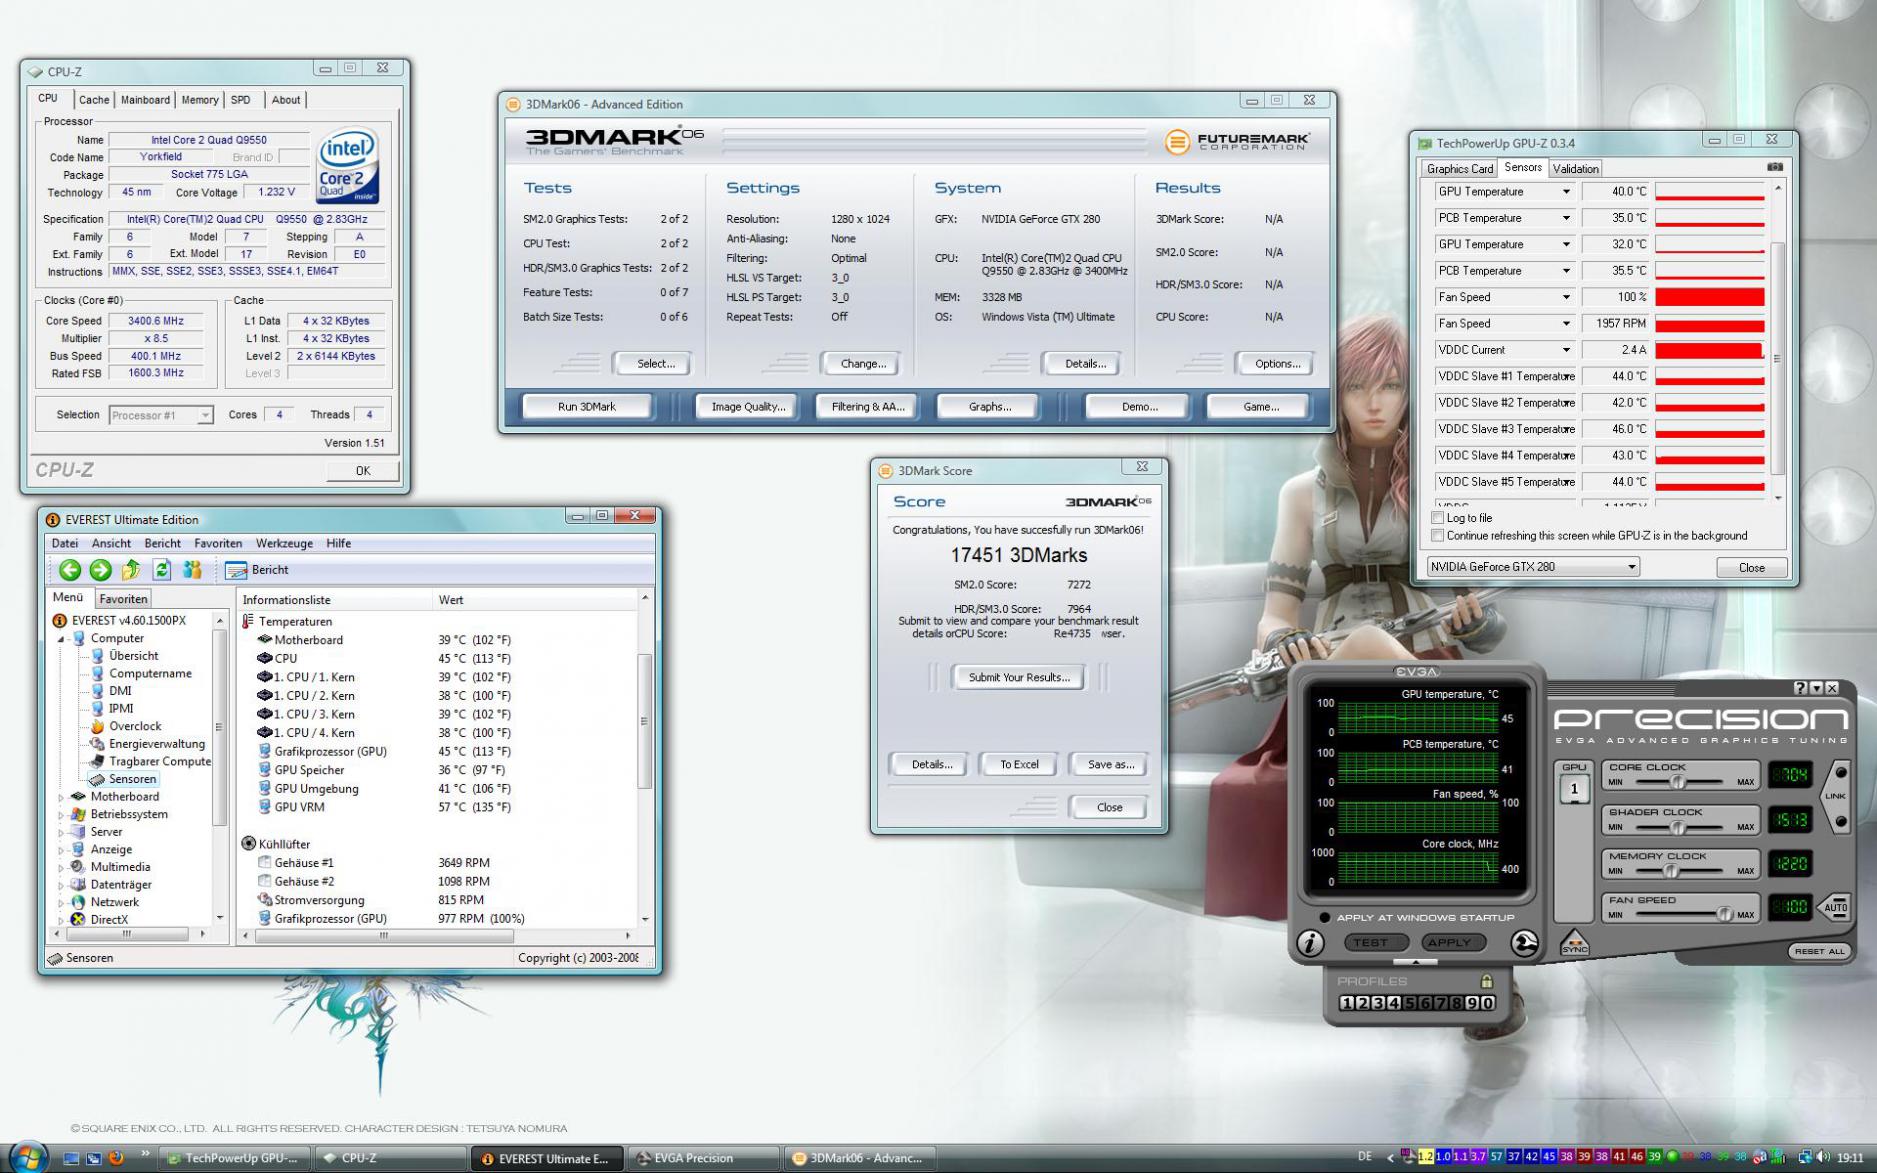Click Submit Your Results button
1877x1173 pixels.
[1019, 677]
